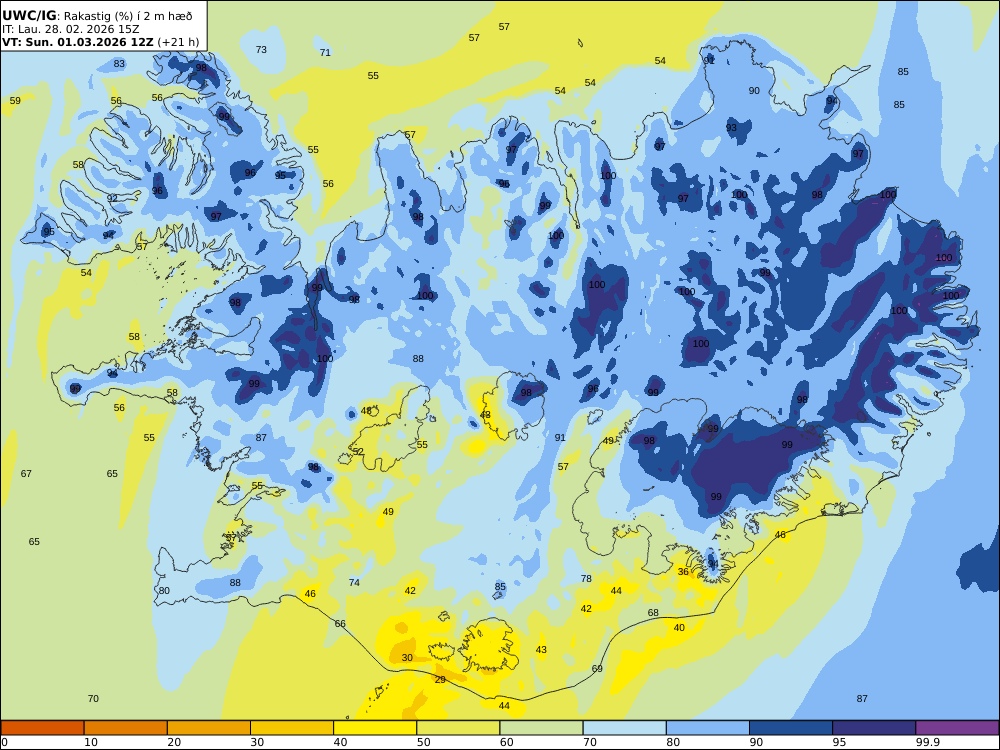Click the purple legend swatch above 99.9
1000x750 pixels.
(957, 728)
